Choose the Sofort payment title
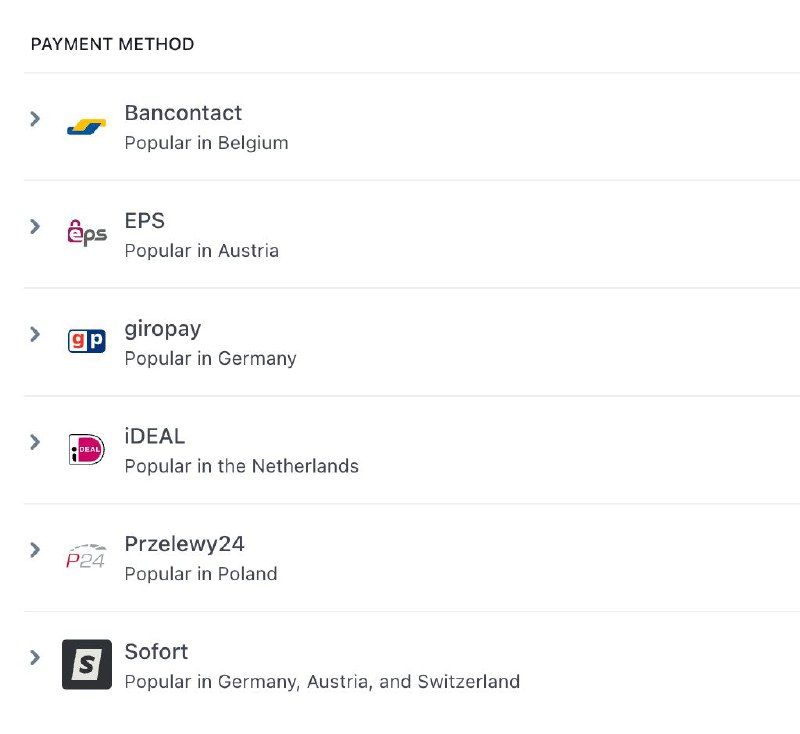The height and width of the screenshot is (734, 800). tap(156, 652)
